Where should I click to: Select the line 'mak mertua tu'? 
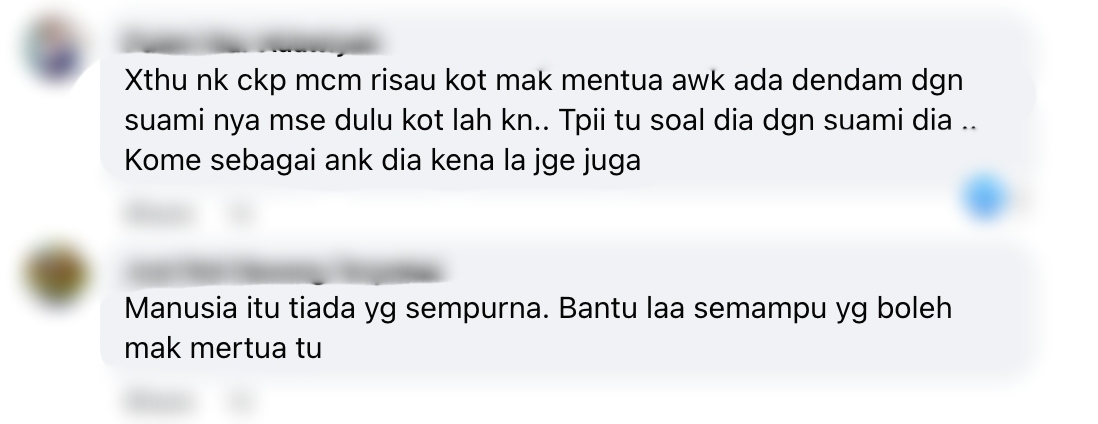(223, 348)
